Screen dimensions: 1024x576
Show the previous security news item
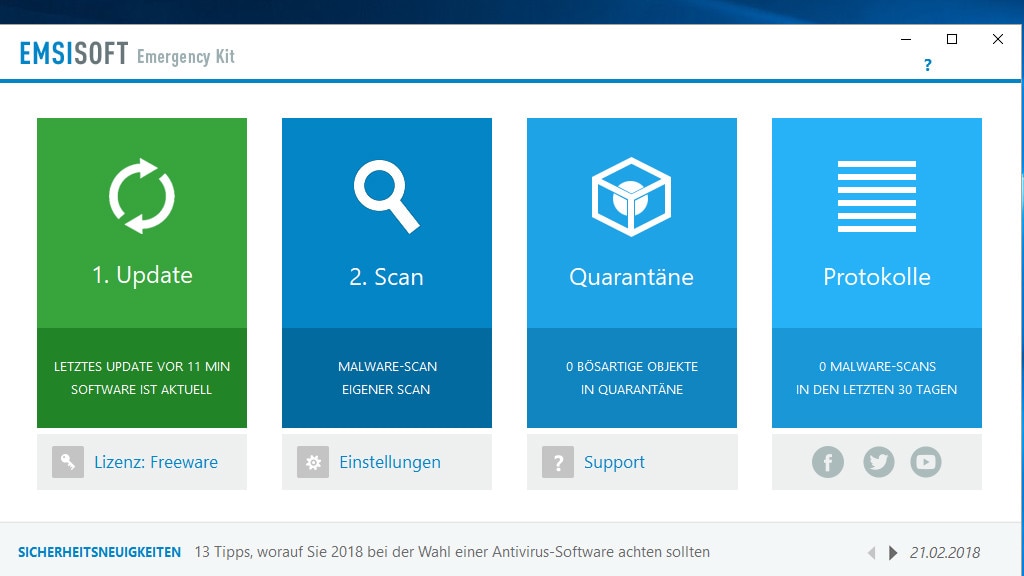click(x=871, y=552)
